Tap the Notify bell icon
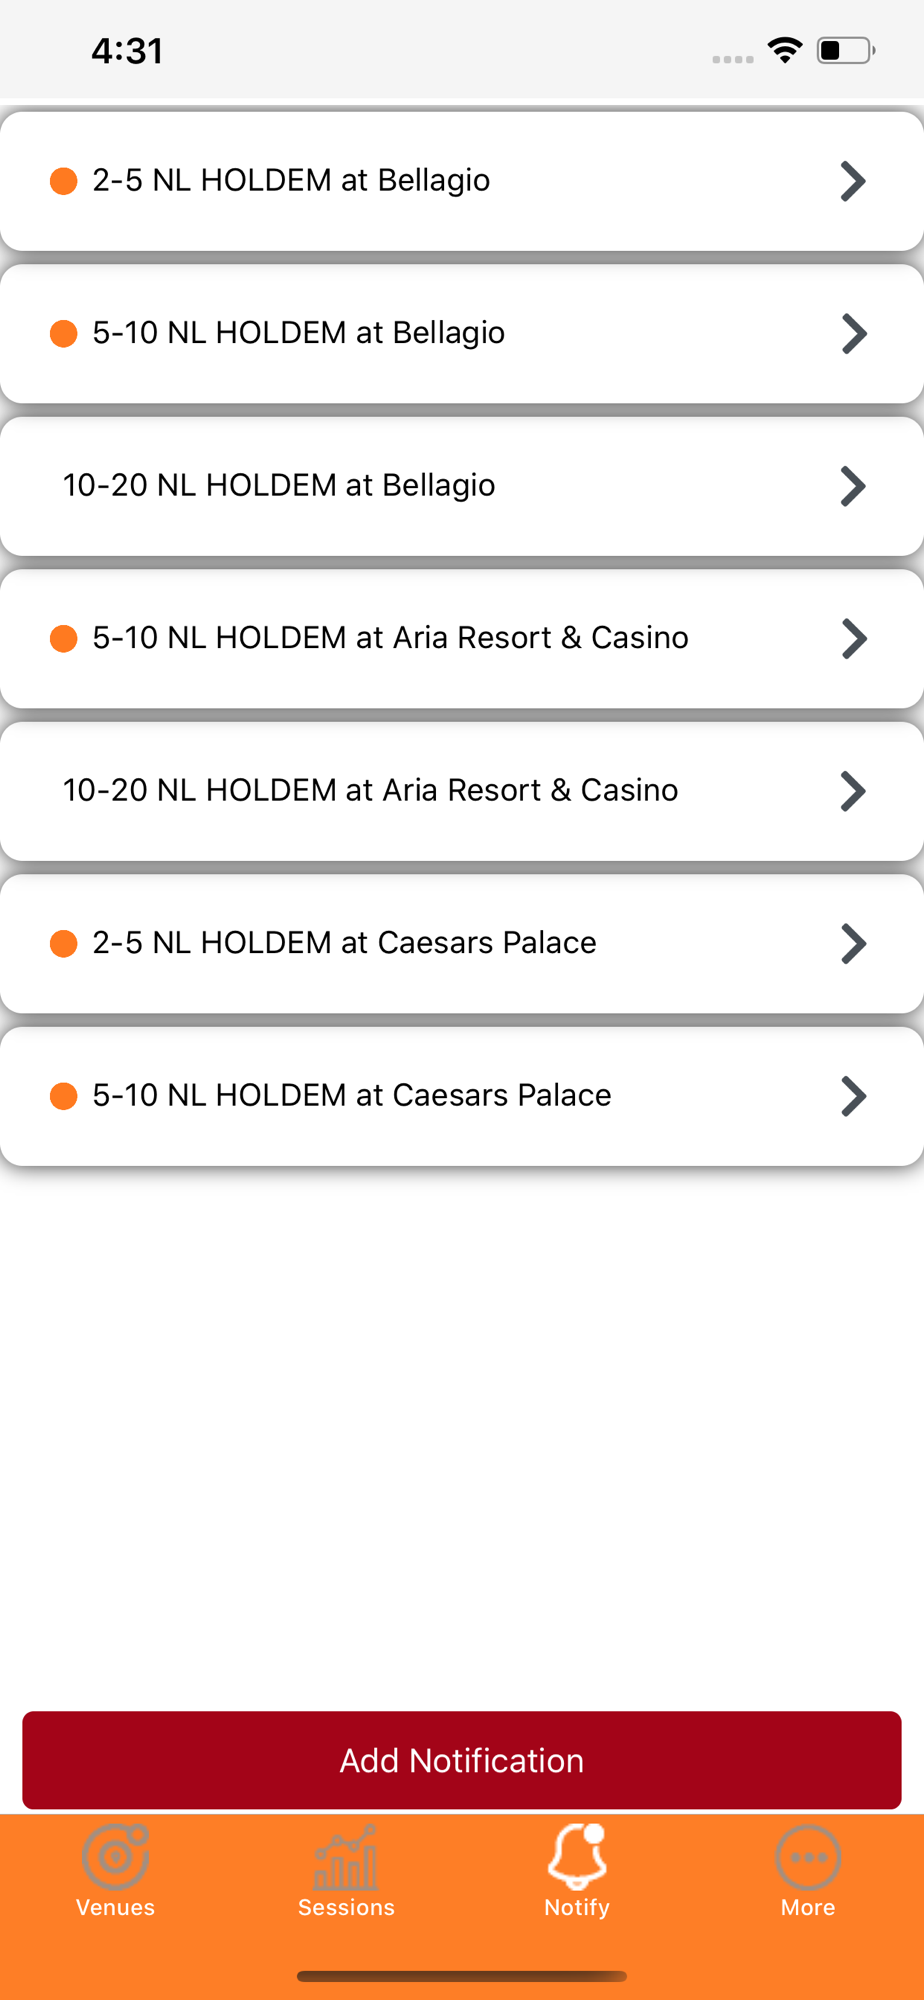 click(577, 1856)
